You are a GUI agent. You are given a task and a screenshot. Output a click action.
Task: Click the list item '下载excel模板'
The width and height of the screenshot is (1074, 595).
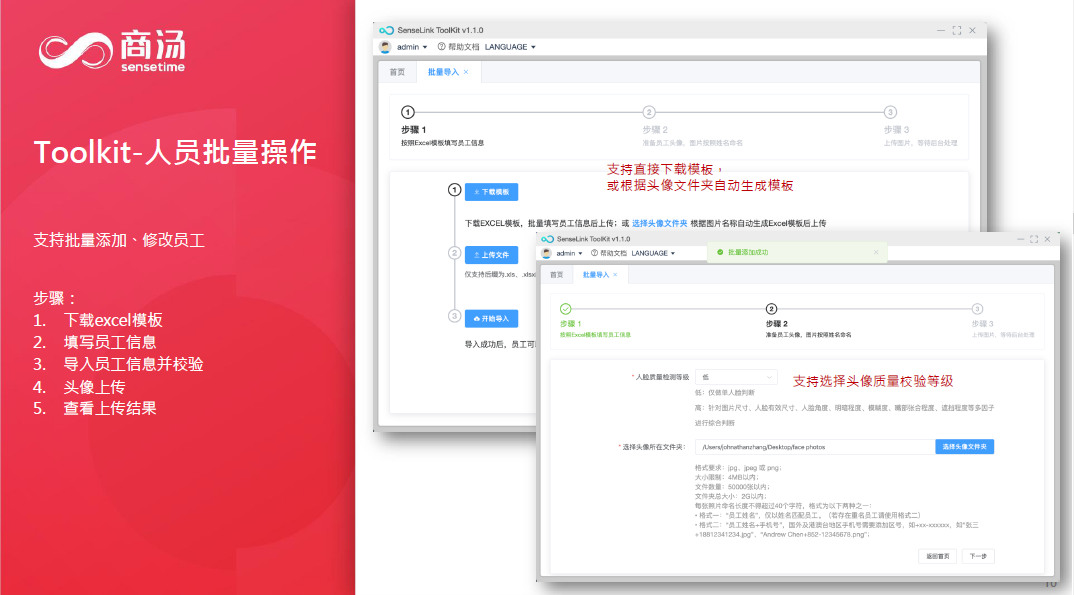113,320
